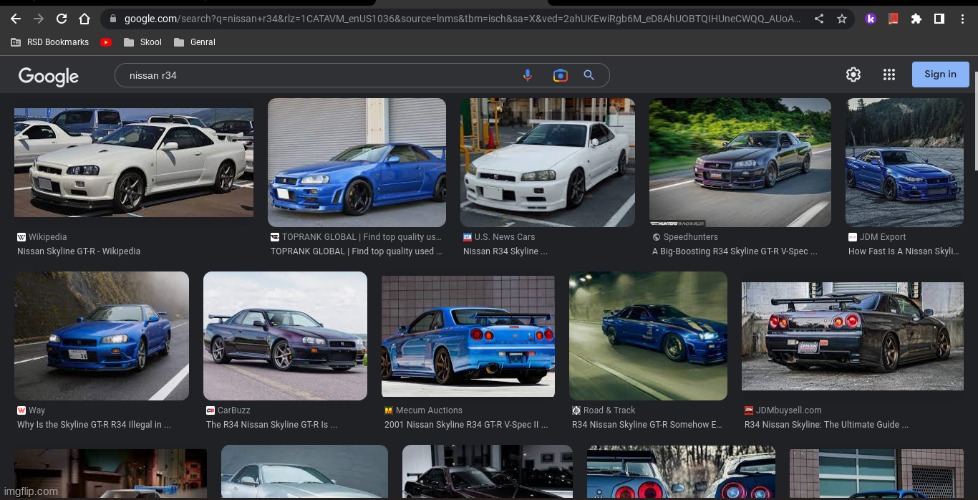Click 'Why Is the Skyline GT-R R34 Illegal in' title
The image size is (978, 500).
tap(94, 425)
